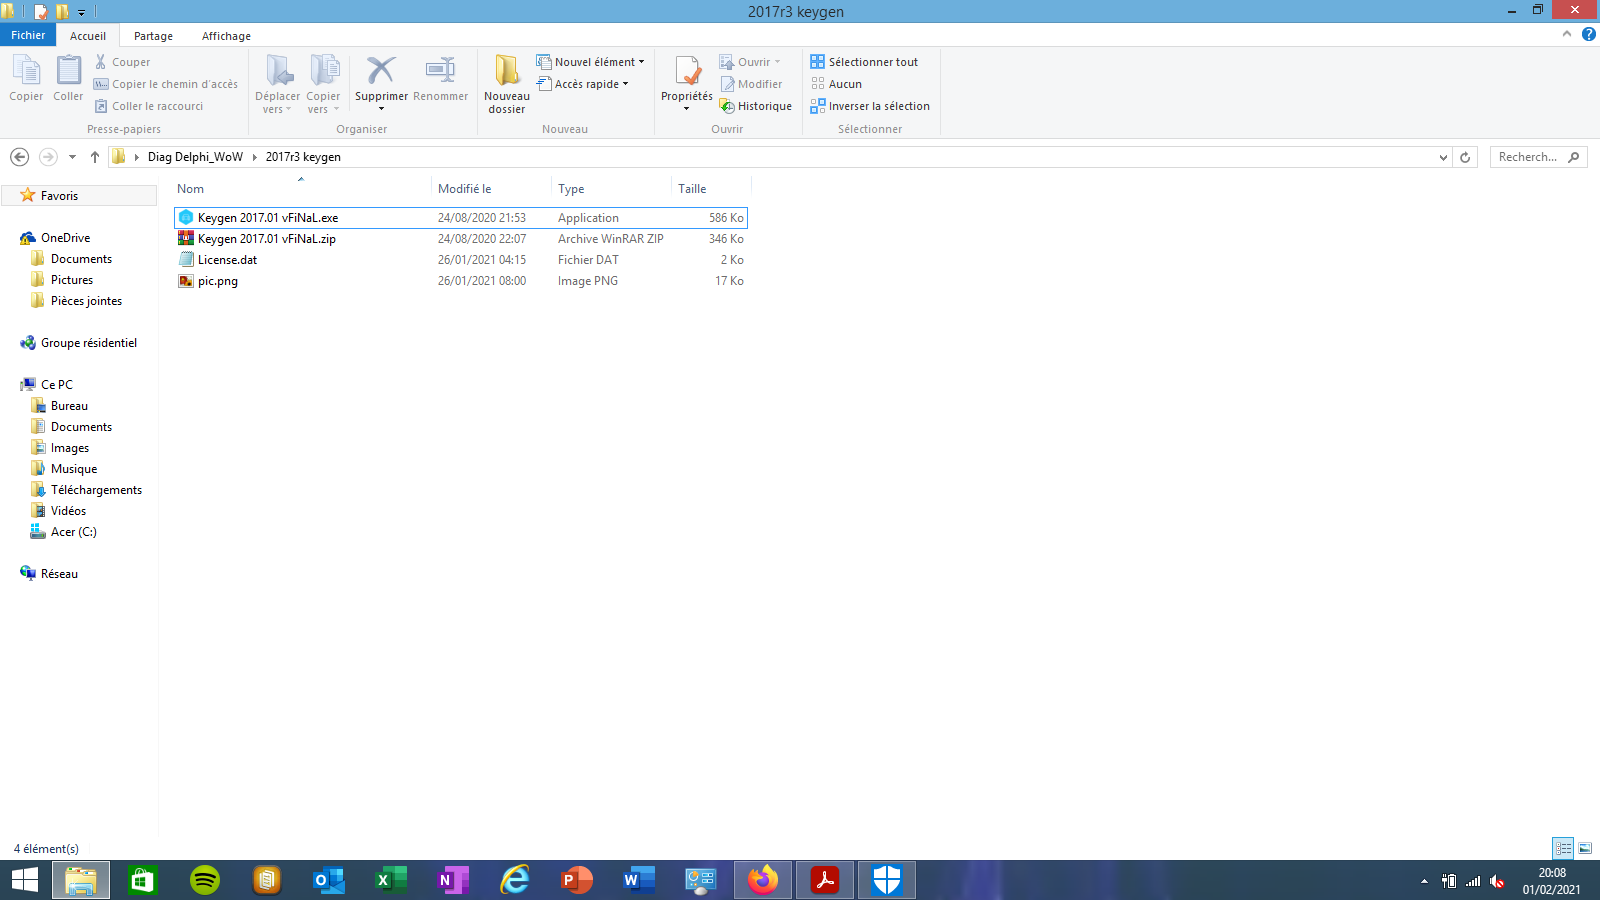Click the search input field

click(x=1528, y=157)
